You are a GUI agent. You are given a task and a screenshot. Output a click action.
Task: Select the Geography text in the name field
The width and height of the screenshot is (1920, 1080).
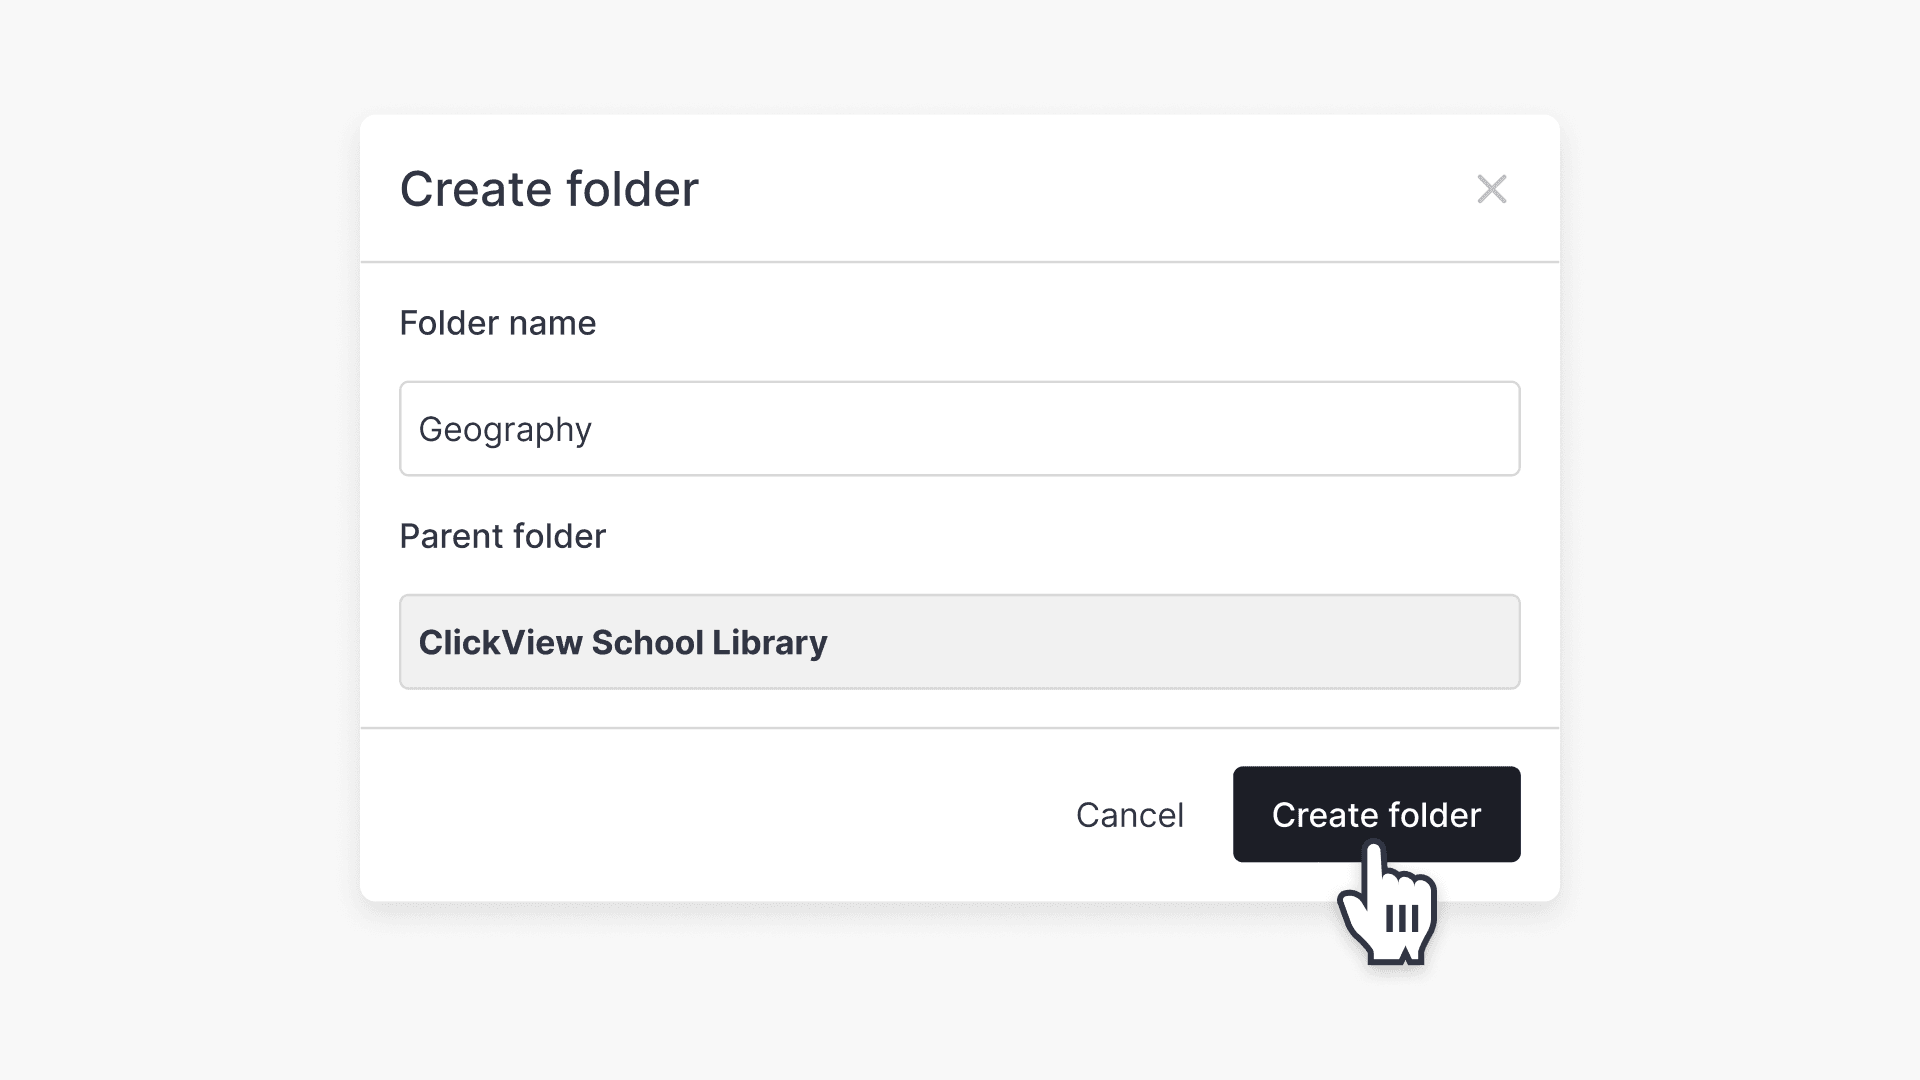[x=505, y=428]
